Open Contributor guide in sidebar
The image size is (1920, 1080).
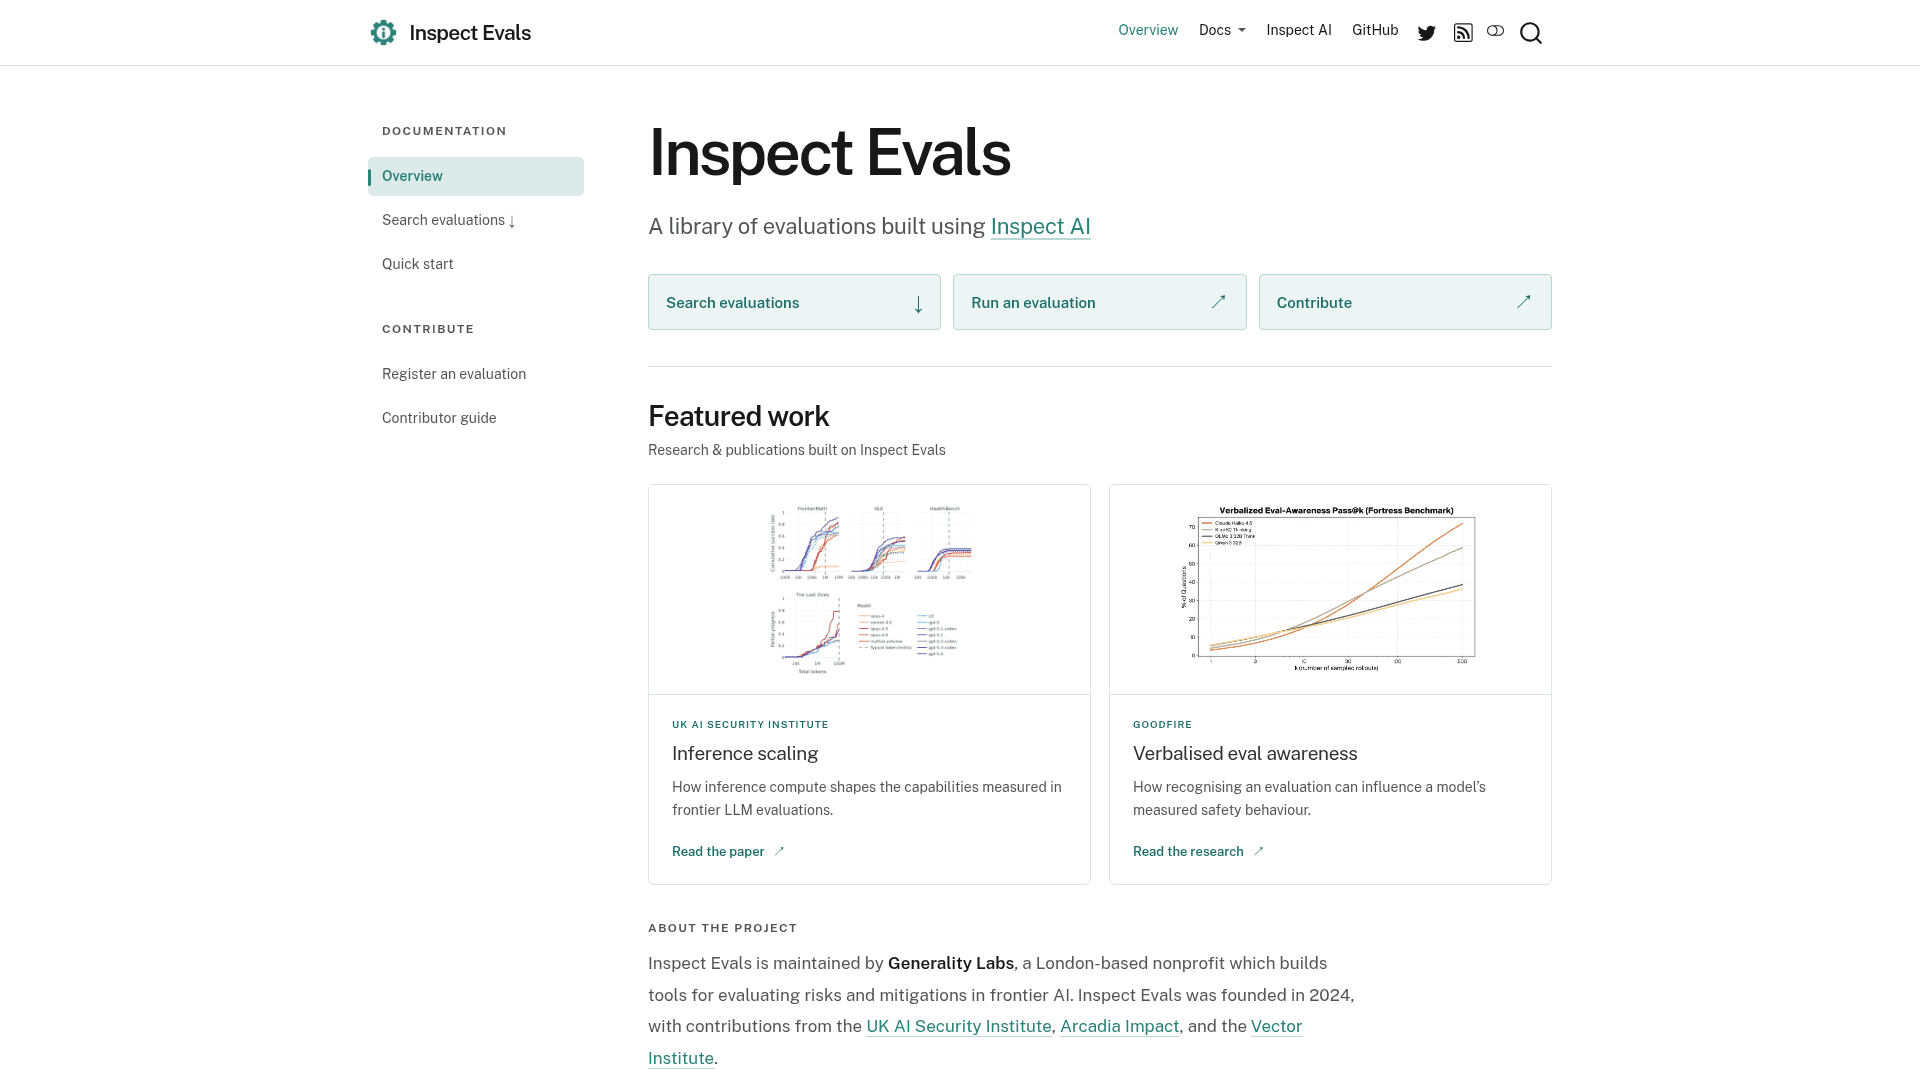(x=439, y=418)
